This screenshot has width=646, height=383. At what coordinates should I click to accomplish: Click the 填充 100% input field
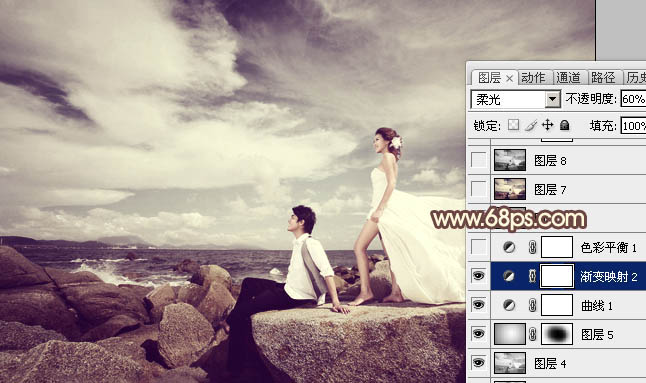coord(633,126)
